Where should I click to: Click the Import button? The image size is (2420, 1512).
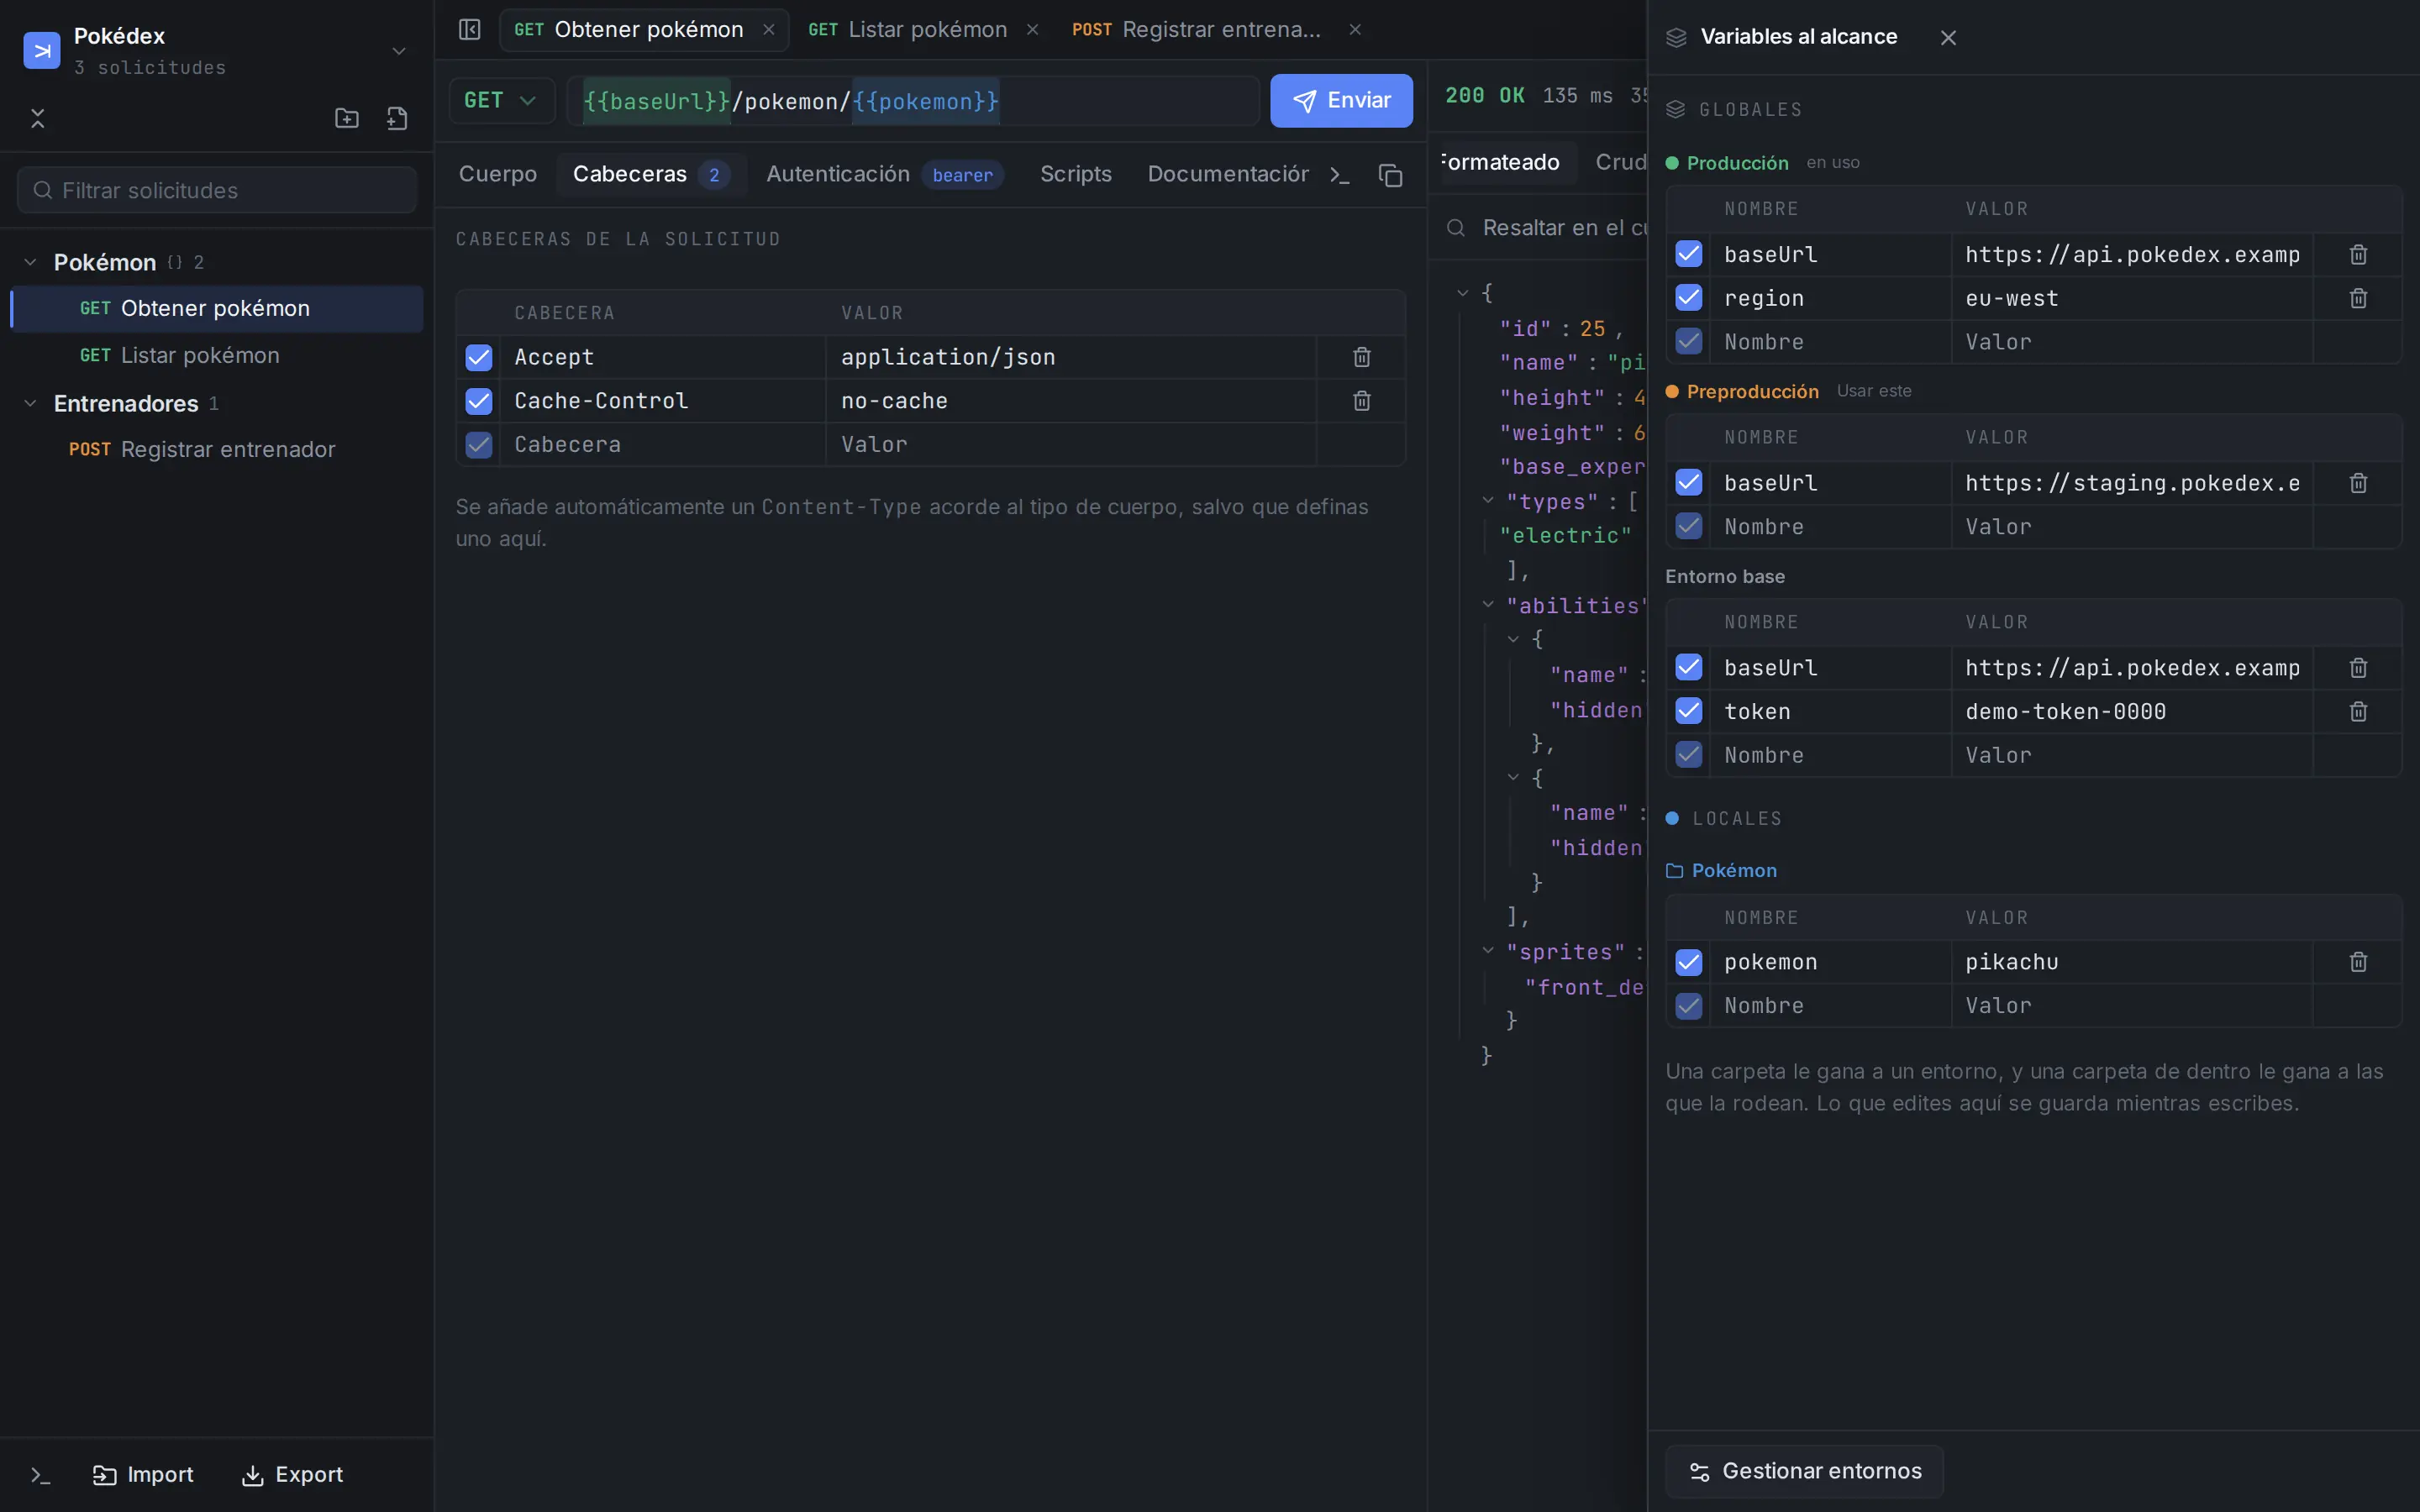click(143, 1475)
